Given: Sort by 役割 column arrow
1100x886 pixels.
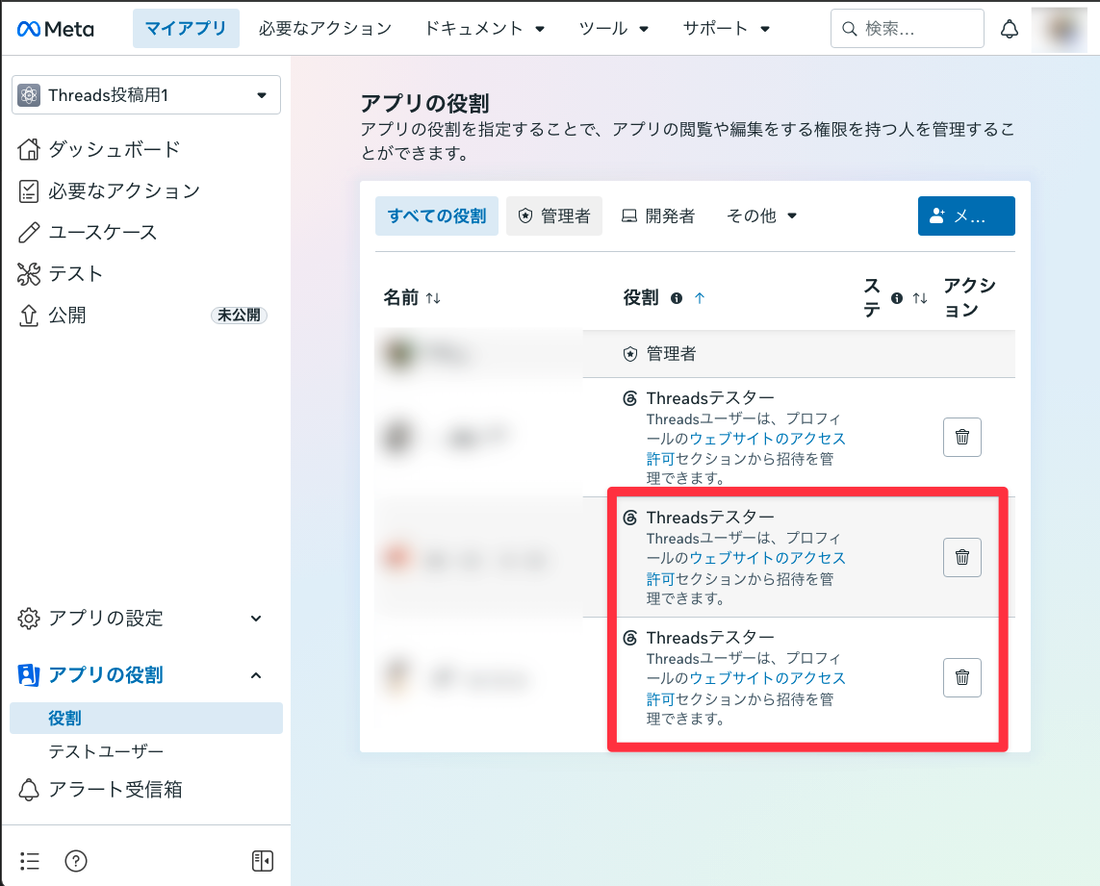Looking at the screenshot, I should tap(699, 298).
